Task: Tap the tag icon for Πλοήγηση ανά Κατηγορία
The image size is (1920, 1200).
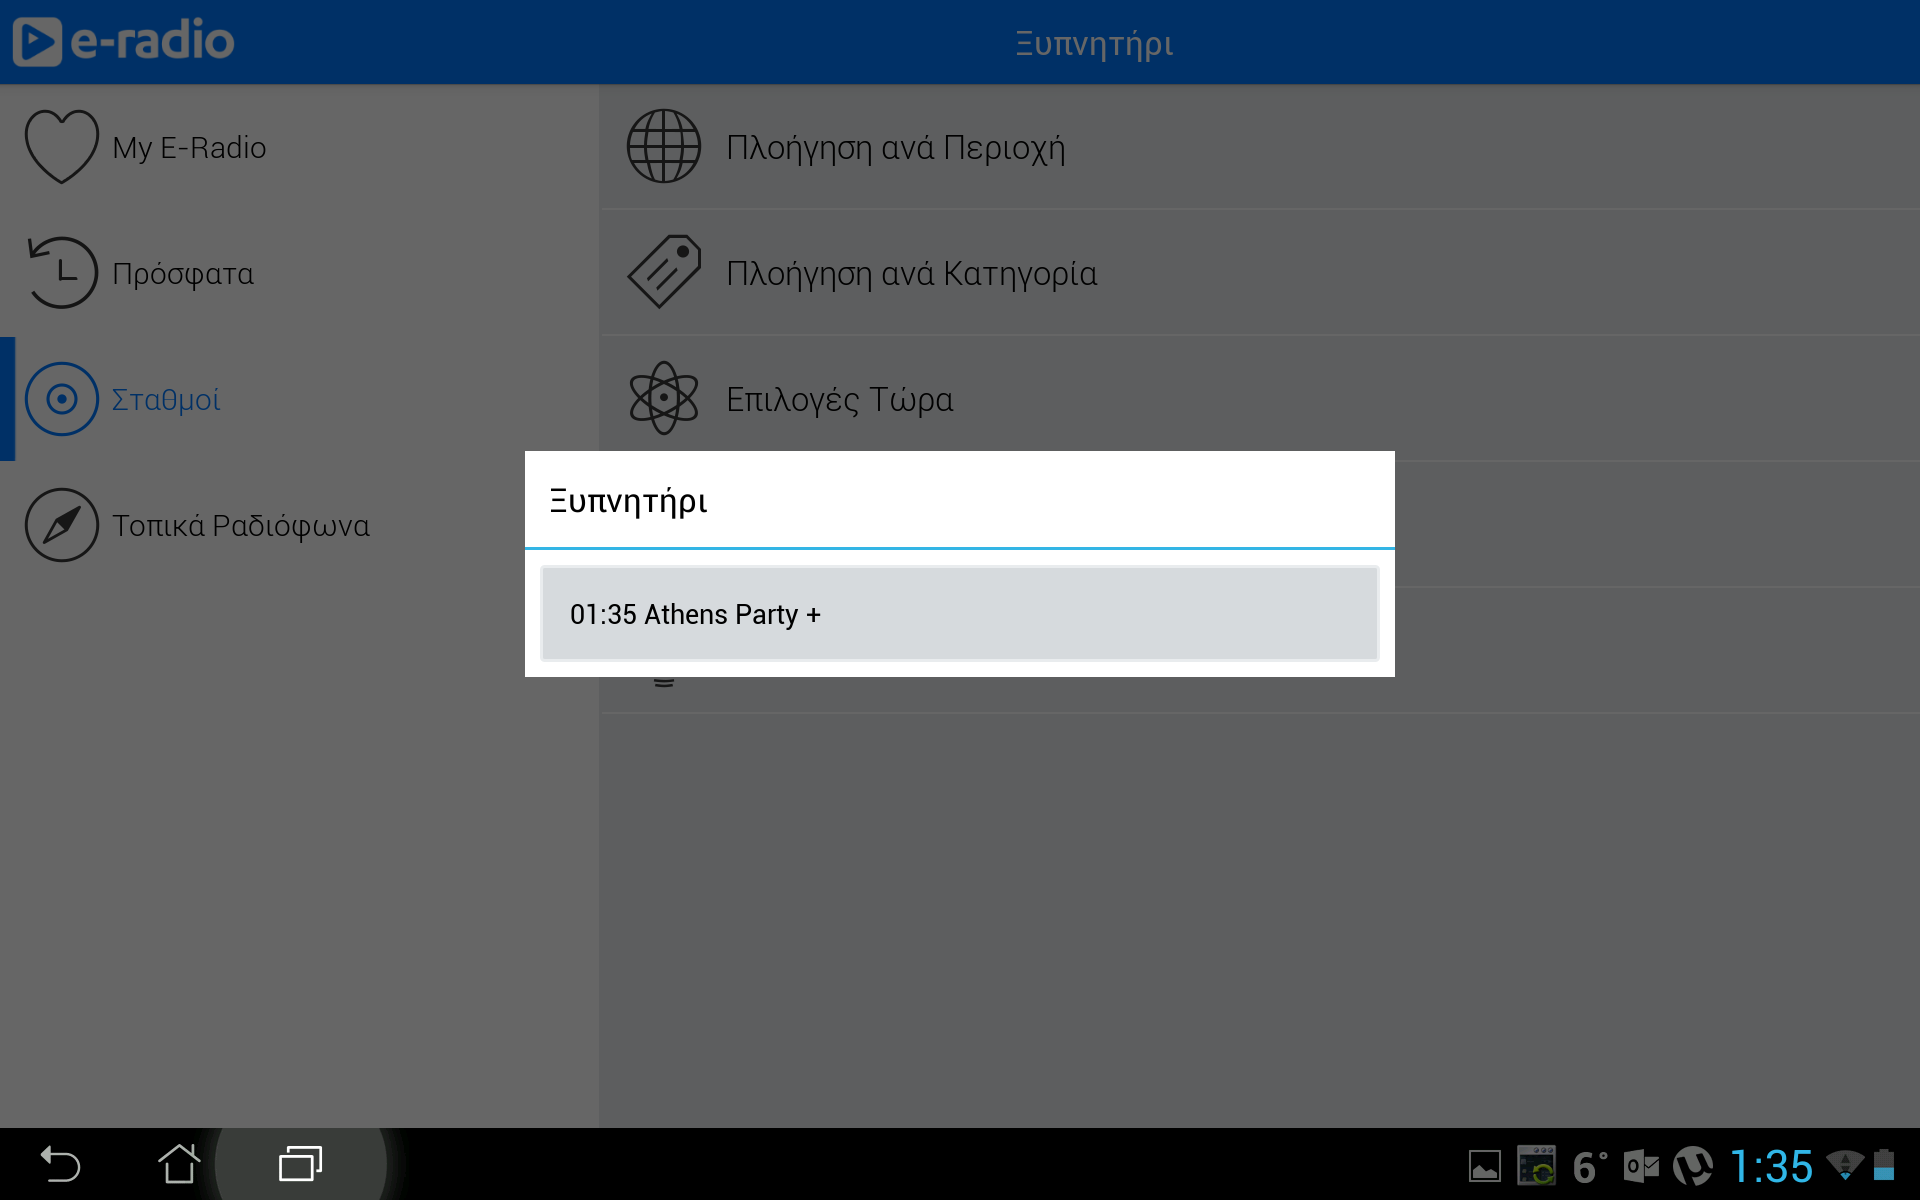Action: pyautogui.click(x=664, y=272)
